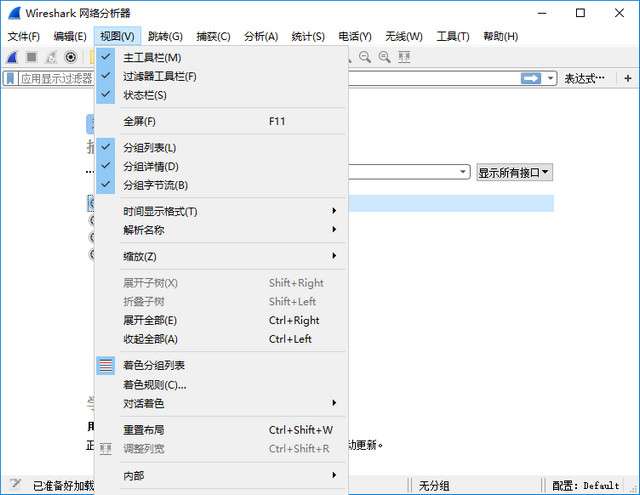
Task: Click the shark fin start capture icon
Action: (x=12, y=57)
